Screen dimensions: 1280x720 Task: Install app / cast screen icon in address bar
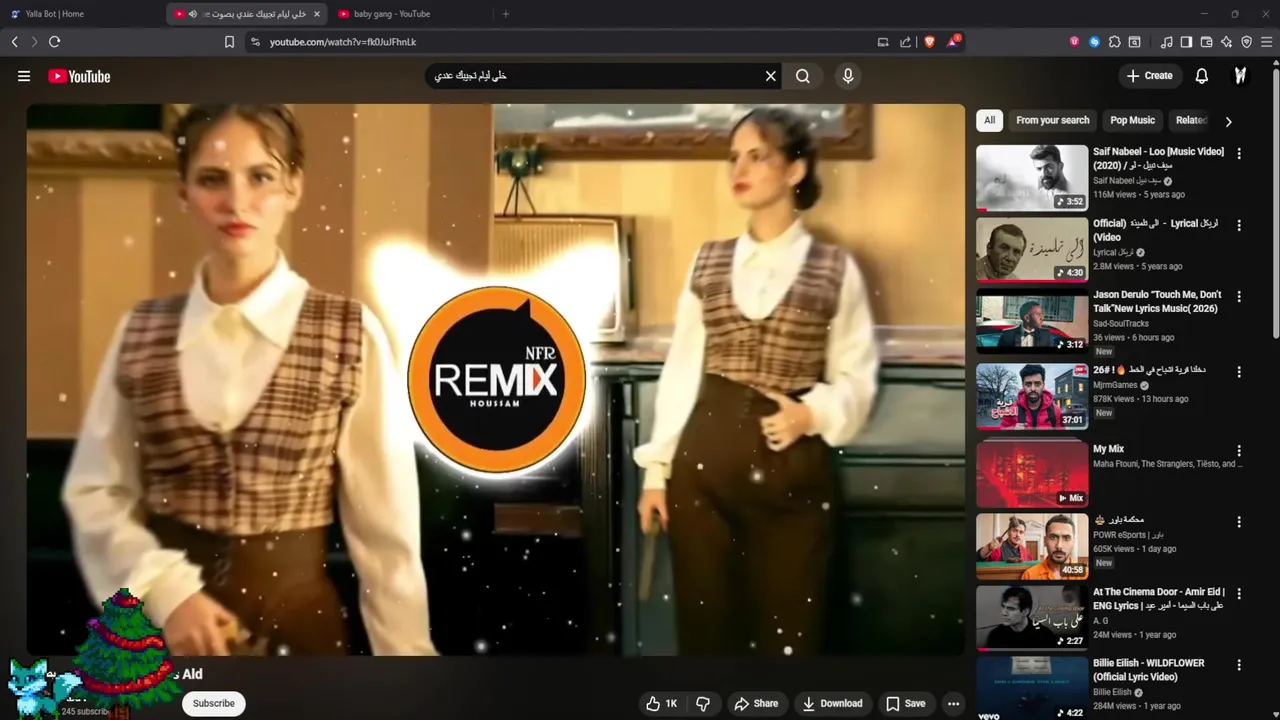pyautogui.click(x=883, y=42)
